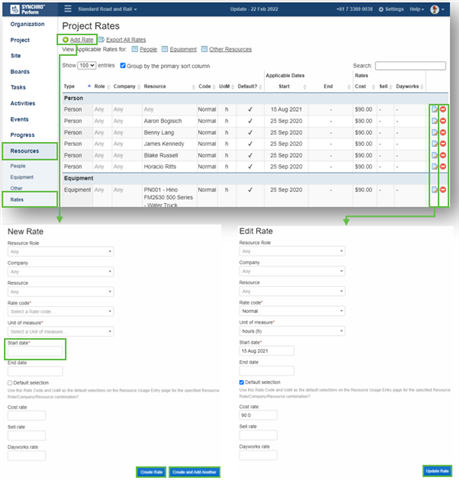Delete Aaron Bogisich's rate

[x=443, y=121]
